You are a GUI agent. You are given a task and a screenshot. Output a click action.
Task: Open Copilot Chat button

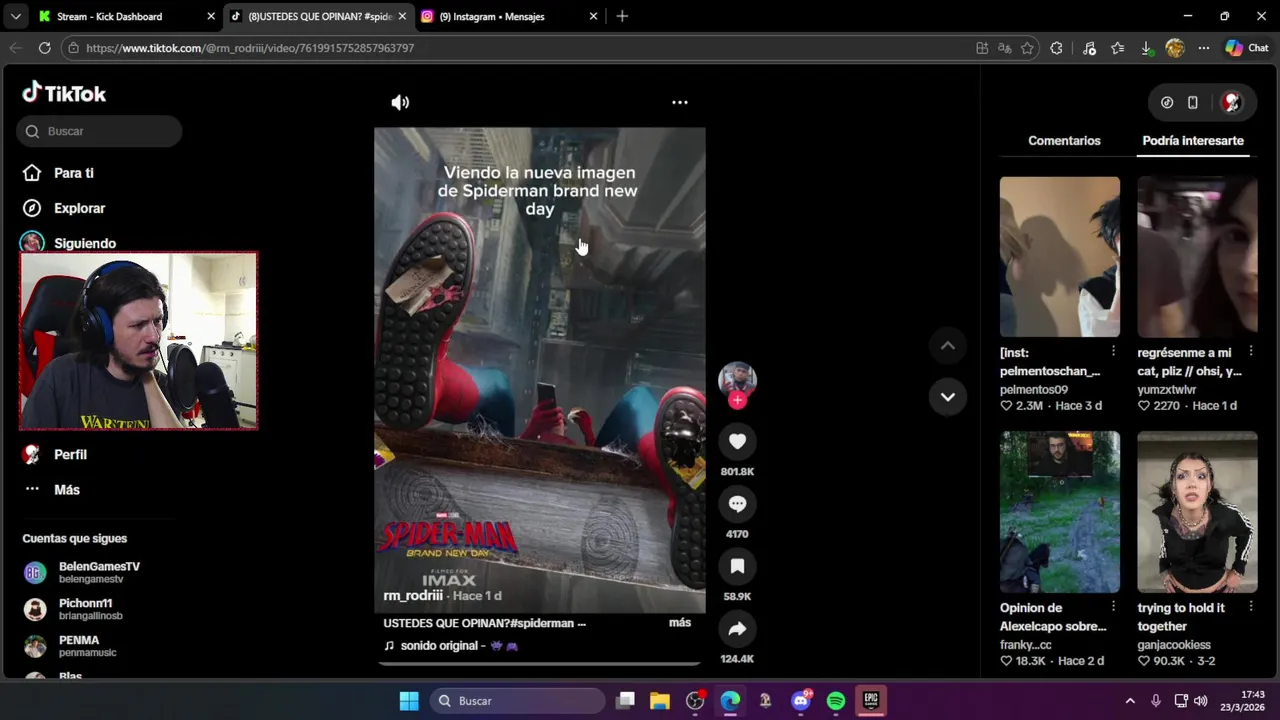pyautogui.click(x=1247, y=48)
